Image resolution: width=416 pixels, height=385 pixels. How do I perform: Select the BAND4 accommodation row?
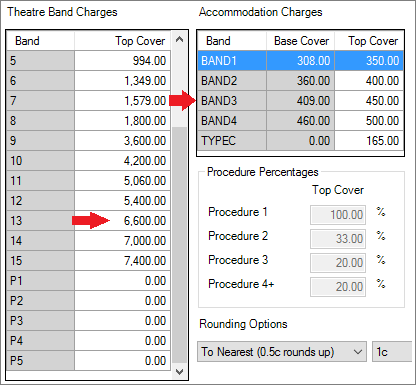pos(300,121)
